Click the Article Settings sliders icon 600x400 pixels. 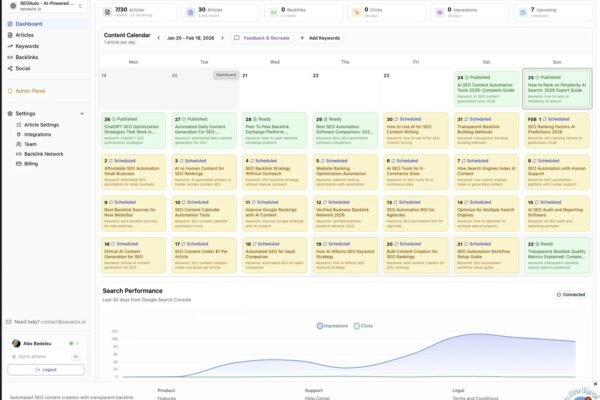(x=19, y=125)
